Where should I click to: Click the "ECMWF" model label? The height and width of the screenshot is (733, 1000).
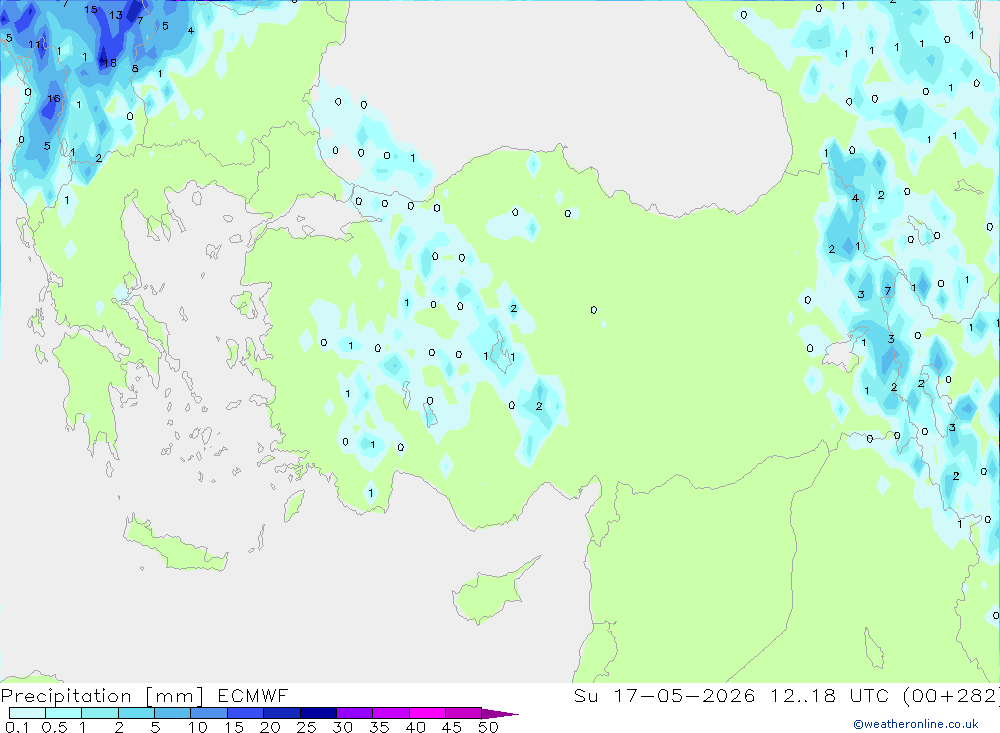(x=253, y=695)
